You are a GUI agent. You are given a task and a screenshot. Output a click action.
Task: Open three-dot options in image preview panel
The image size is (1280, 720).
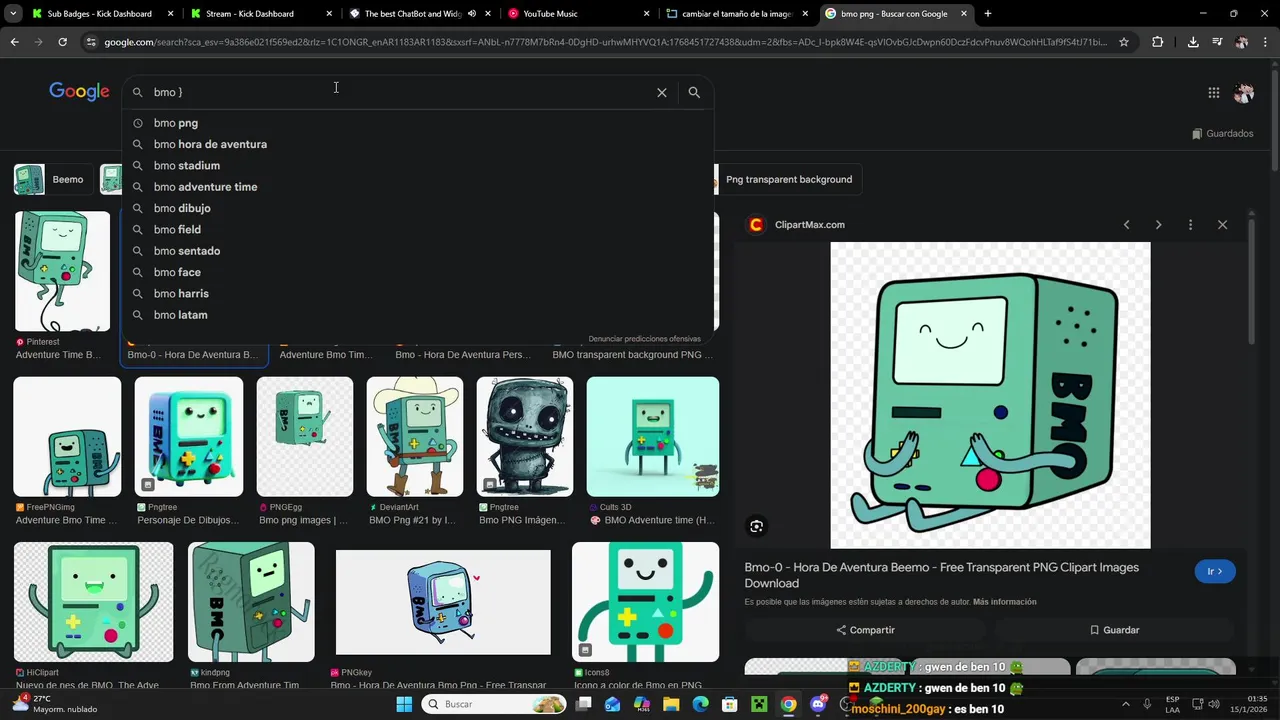tap(1190, 225)
